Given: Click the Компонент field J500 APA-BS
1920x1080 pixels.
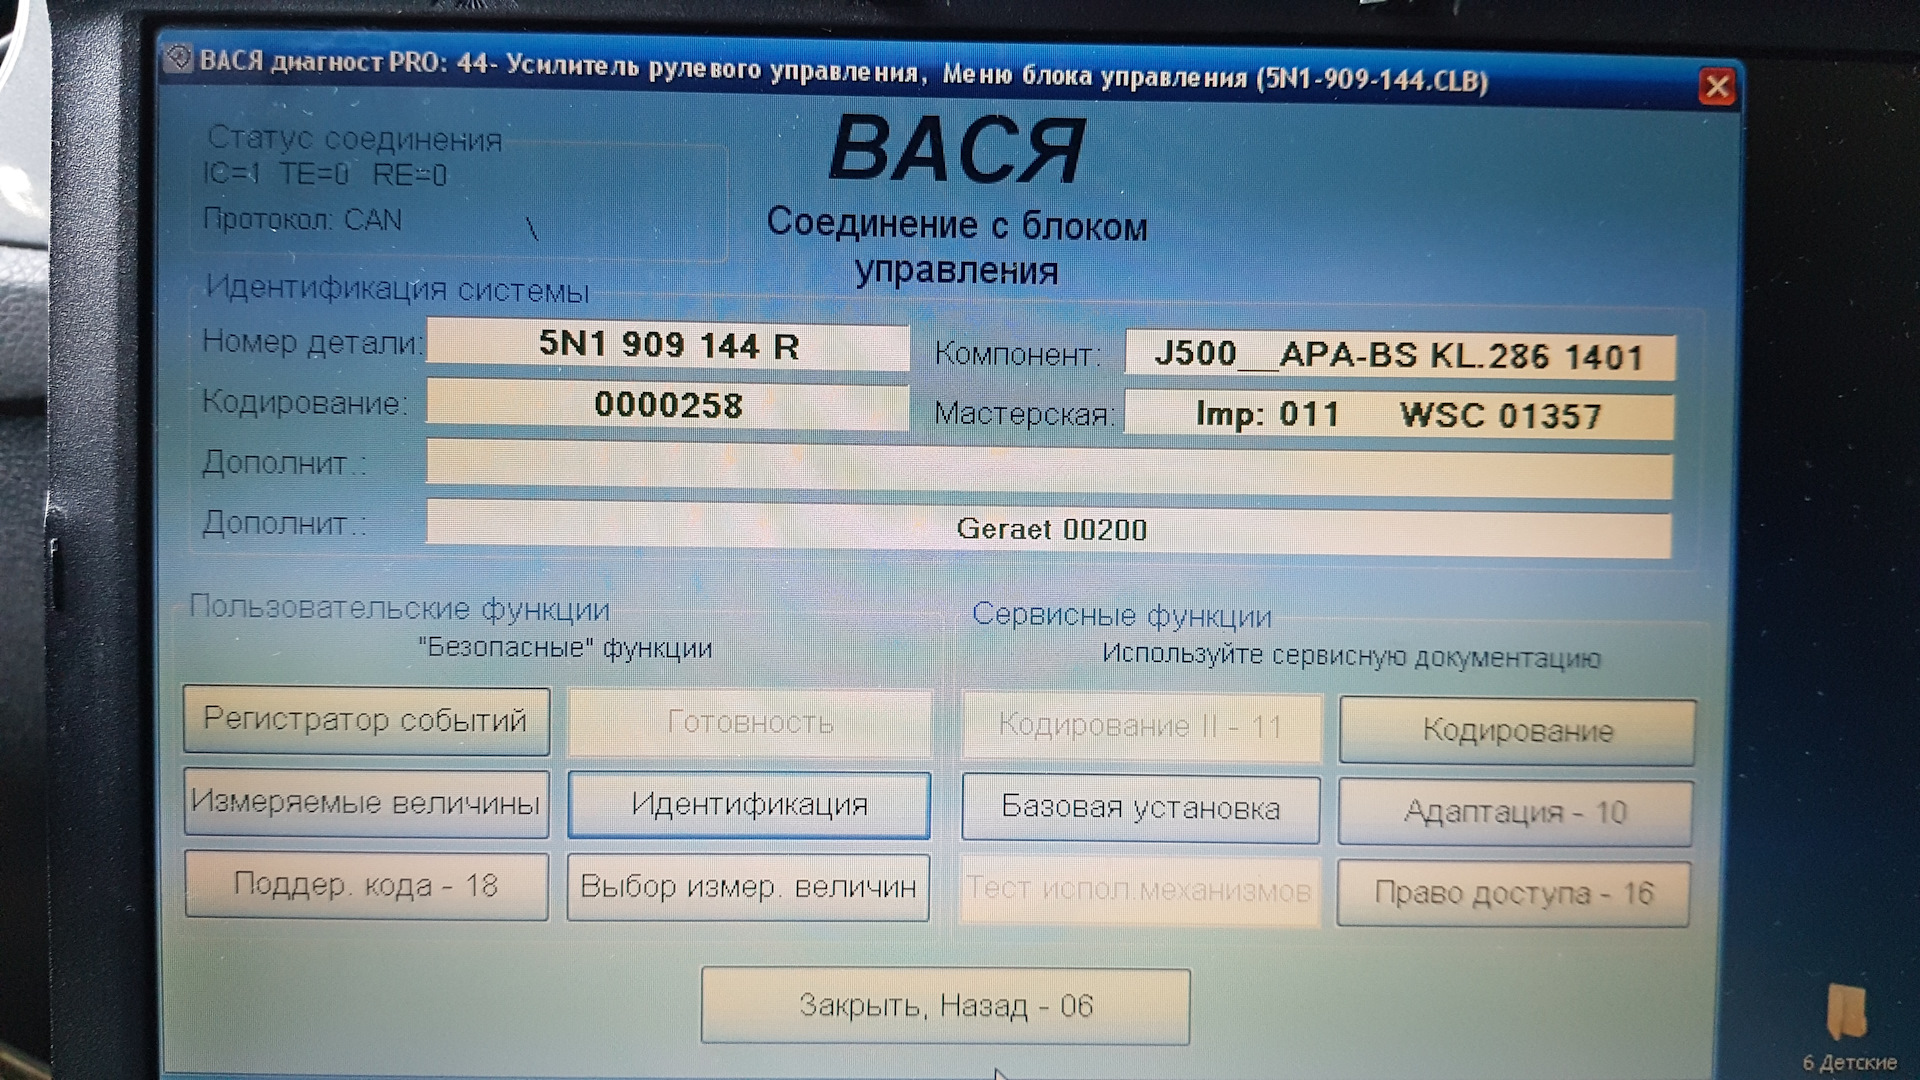Looking at the screenshot, I should pos(1399,356).
